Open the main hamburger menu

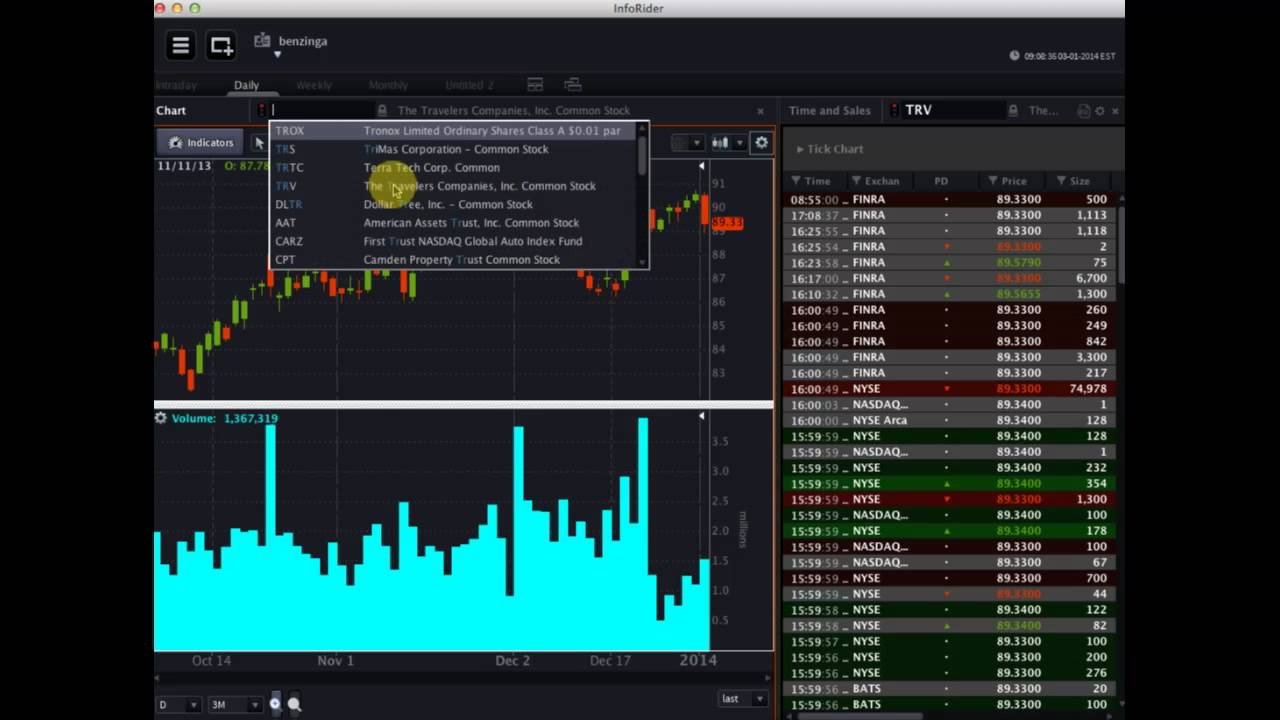tap(181, 45)
